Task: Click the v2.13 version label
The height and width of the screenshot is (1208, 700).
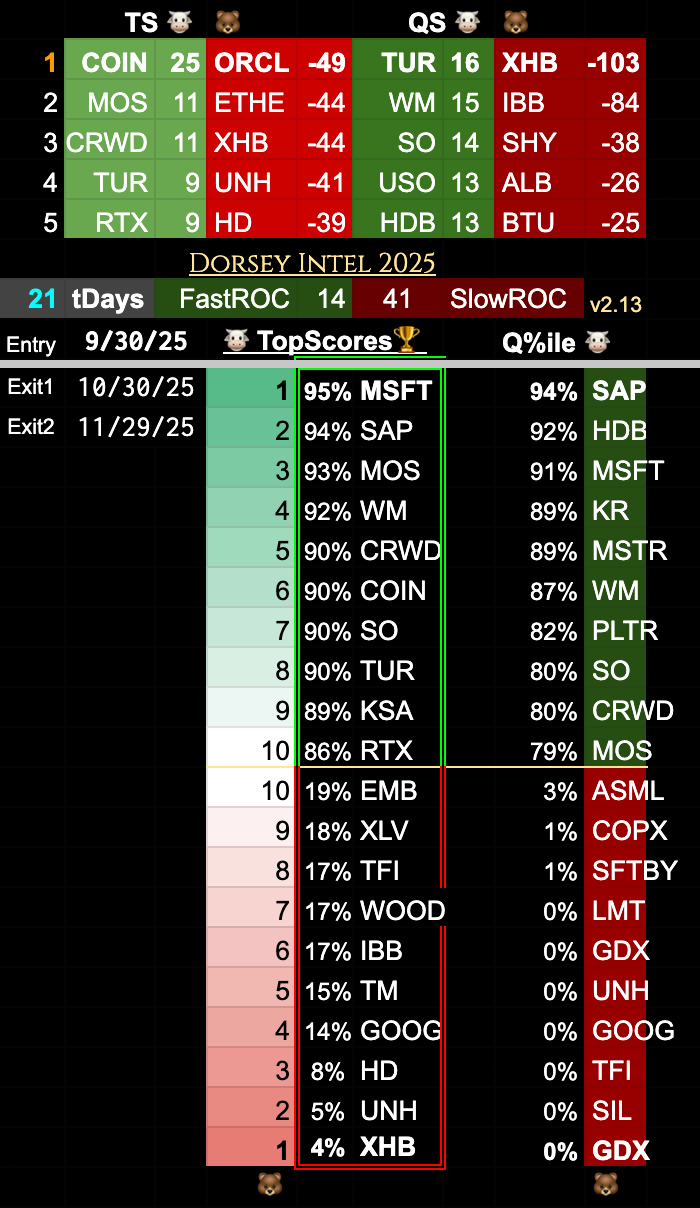Action: click(614, 304)
